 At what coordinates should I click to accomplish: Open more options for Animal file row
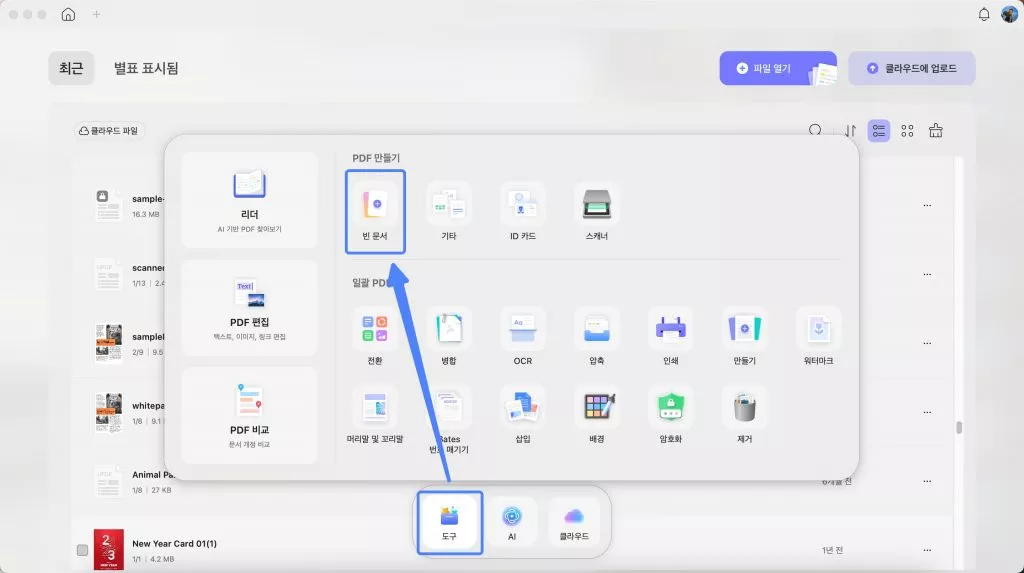tap(927, 481)
